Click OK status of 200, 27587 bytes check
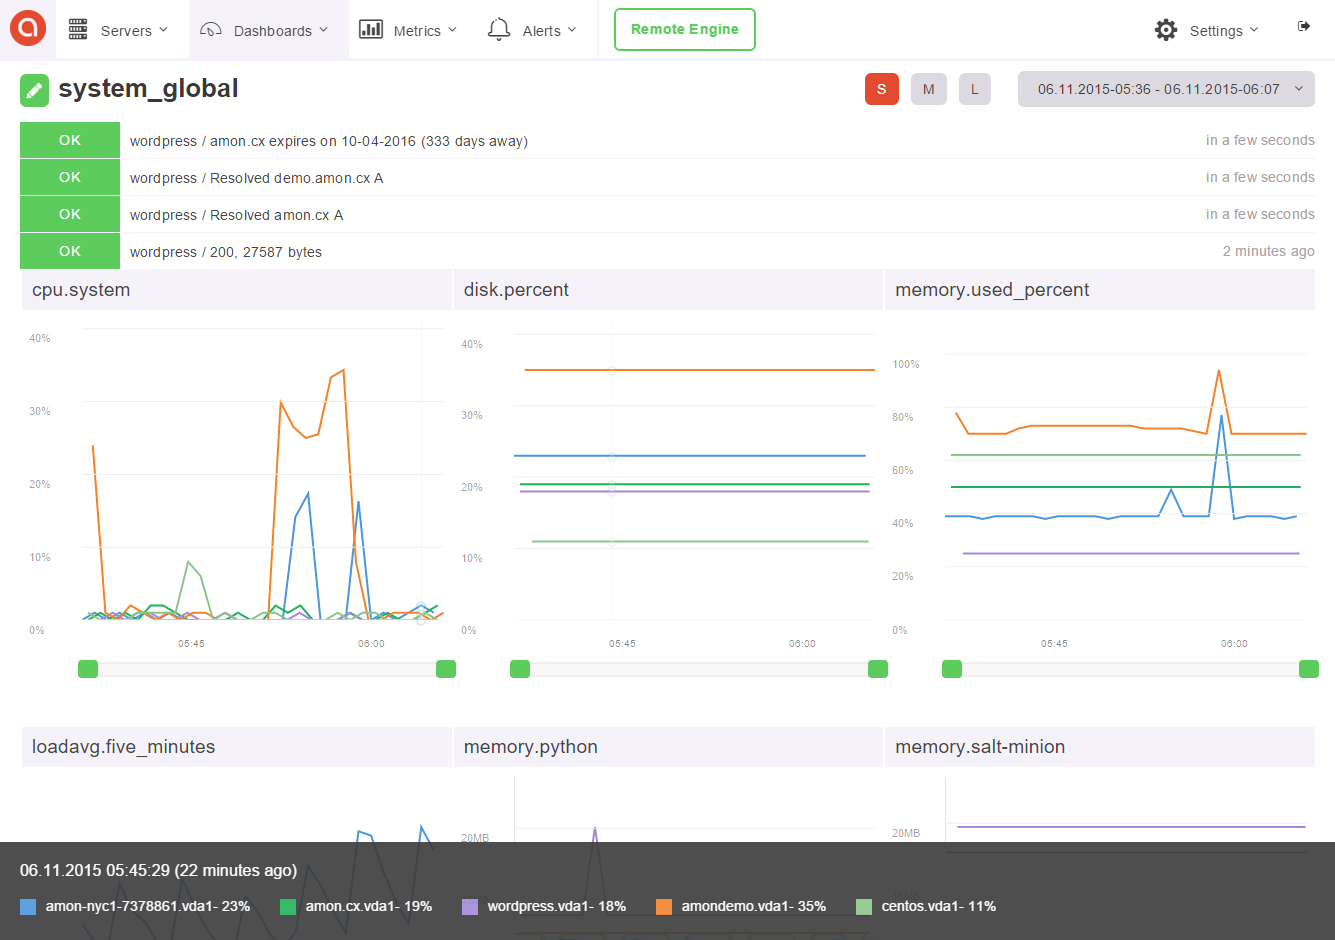Viewport: 1335px width, 940px height. pos(70,251)
